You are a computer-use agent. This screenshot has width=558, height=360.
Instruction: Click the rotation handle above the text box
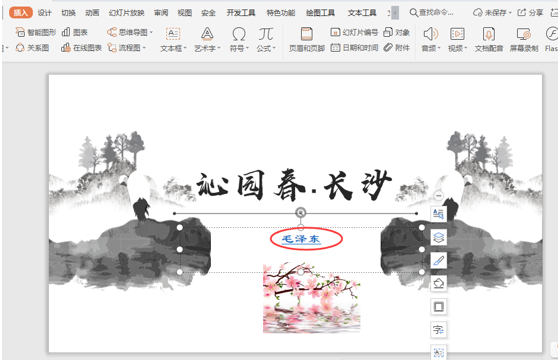[x=301, y=213]
